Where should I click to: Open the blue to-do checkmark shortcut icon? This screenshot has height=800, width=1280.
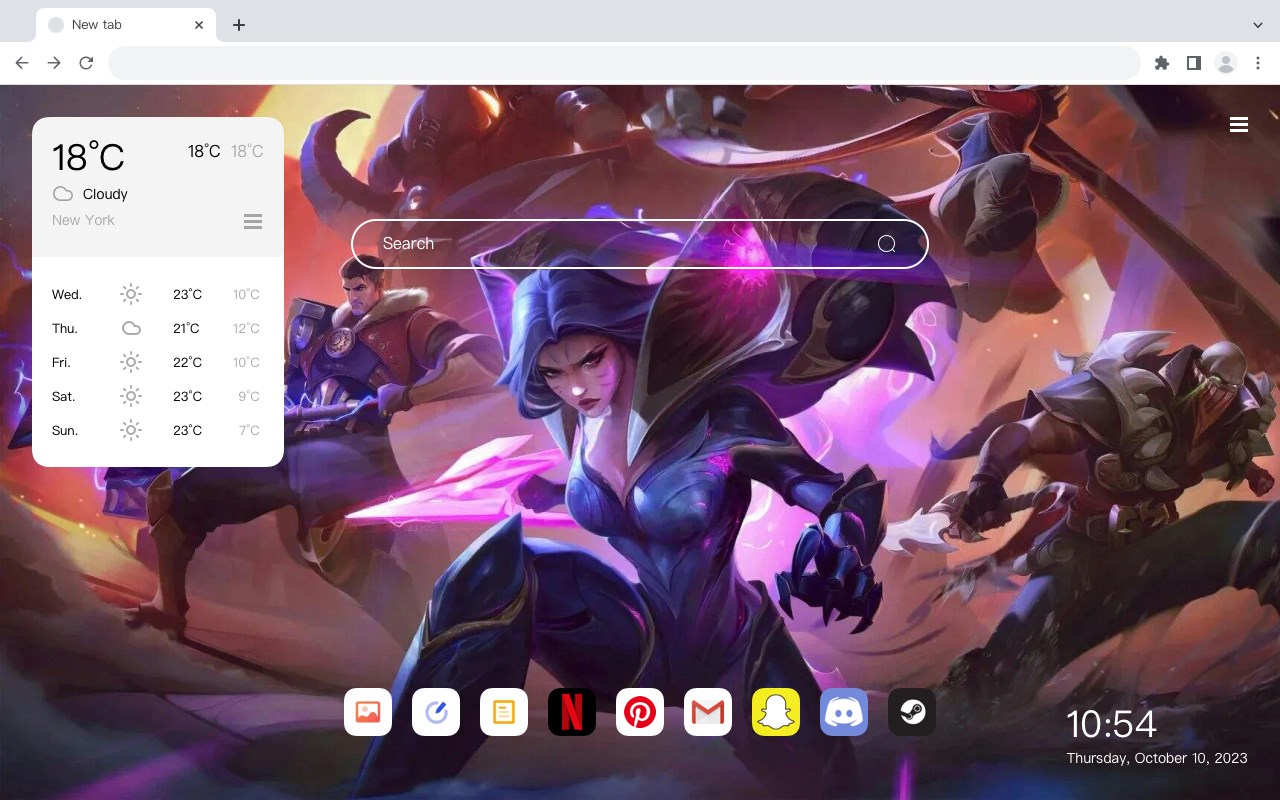coord(436,712)
